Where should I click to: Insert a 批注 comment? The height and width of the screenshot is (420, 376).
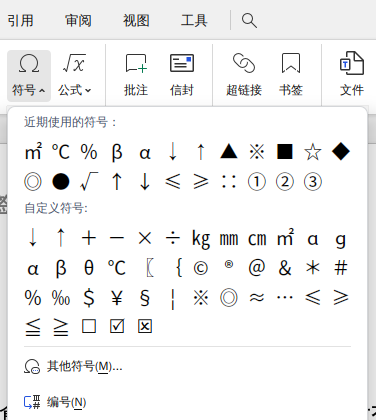pos(136,76)
